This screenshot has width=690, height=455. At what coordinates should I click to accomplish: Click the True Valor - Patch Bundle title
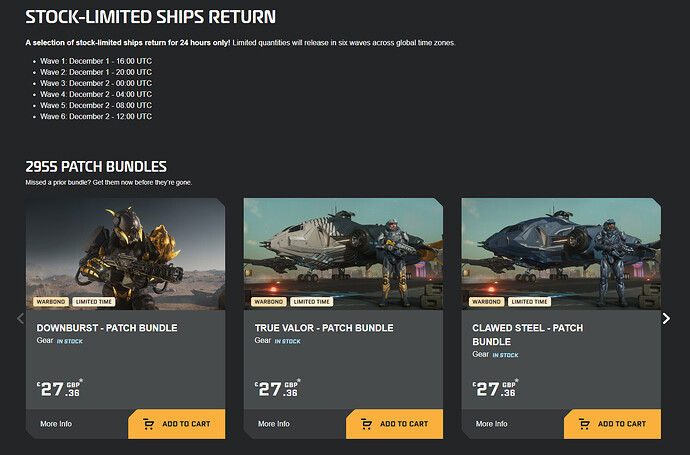[x=326, y=328]
